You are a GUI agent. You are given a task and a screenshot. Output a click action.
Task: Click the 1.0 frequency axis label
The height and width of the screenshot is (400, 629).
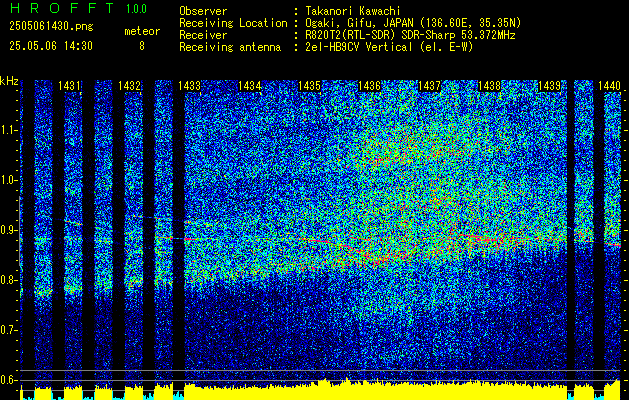(x=9, y=180)
